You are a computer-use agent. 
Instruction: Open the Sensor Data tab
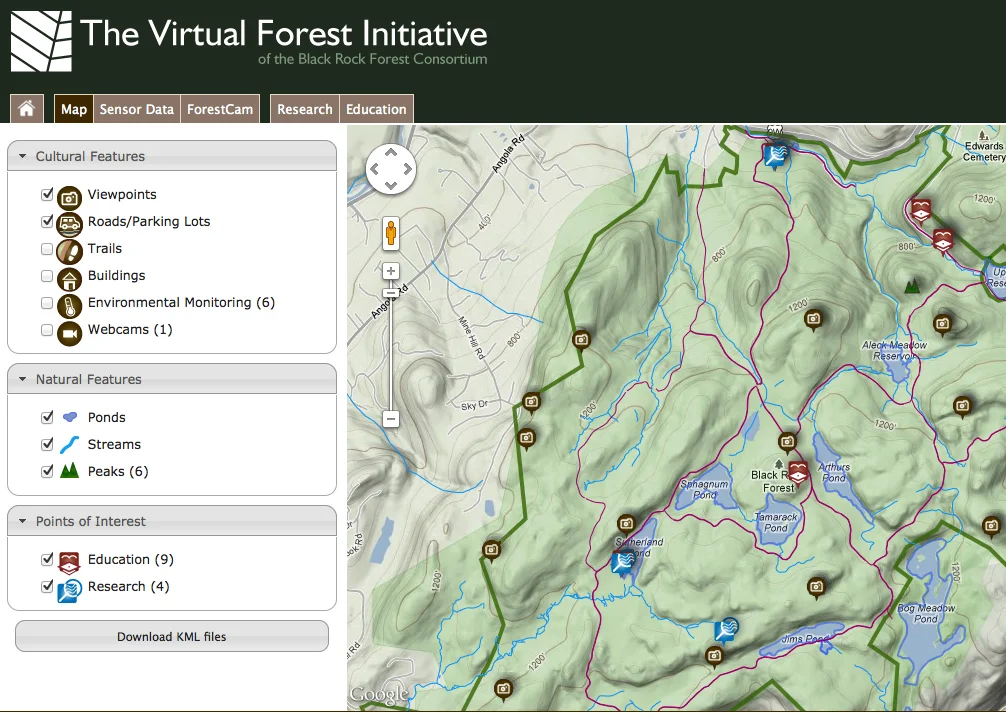tap(137, 108)
